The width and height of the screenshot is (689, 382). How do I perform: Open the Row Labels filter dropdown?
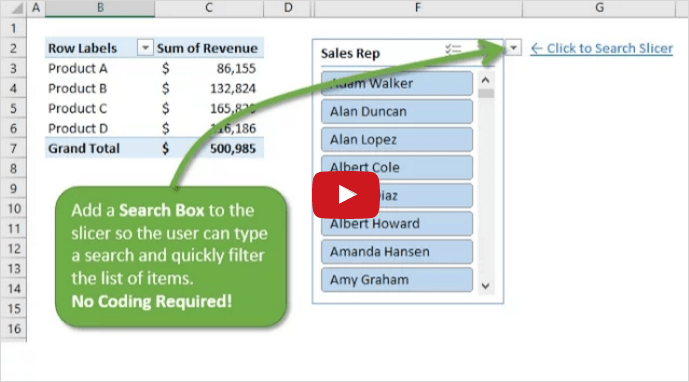(145, 47)
